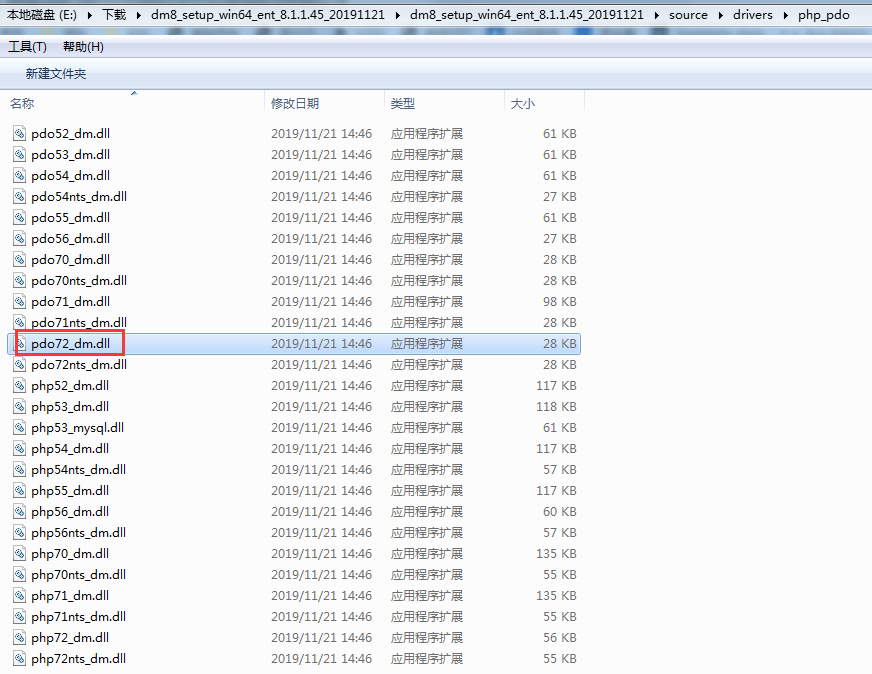Click the pdo71nts_dm.dll file icon
The height and width of the screenshot is (674, 872).
[x=19, y=323]
